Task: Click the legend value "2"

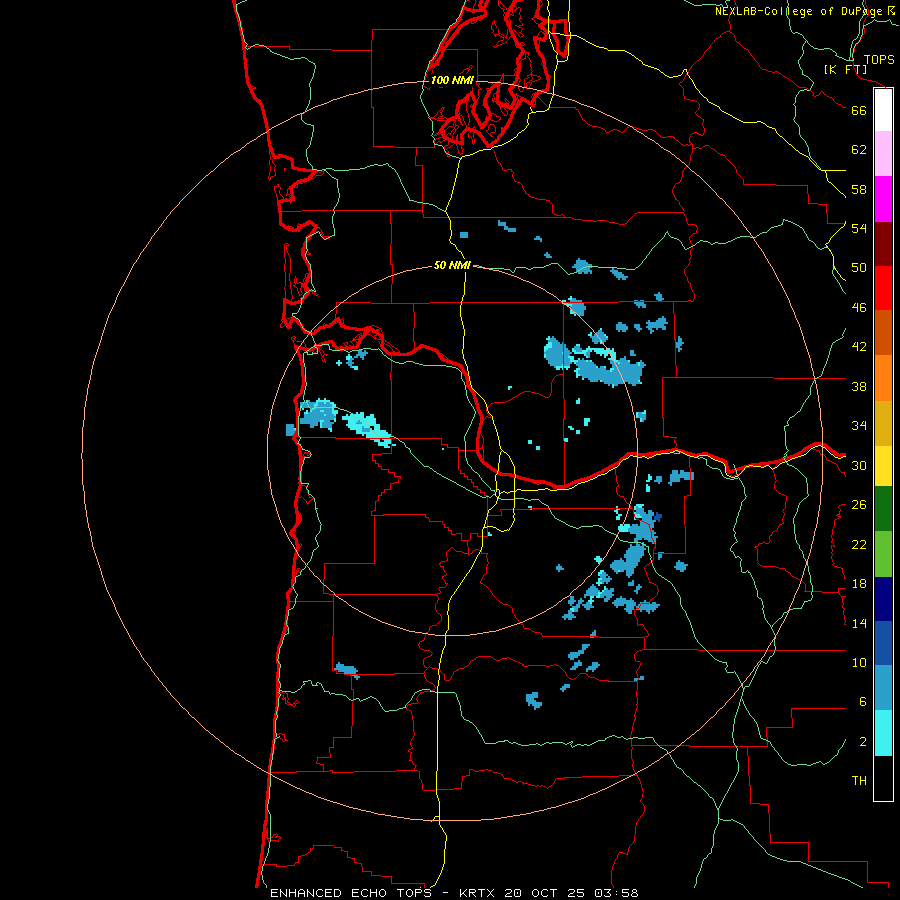Action: pos(863,742)
